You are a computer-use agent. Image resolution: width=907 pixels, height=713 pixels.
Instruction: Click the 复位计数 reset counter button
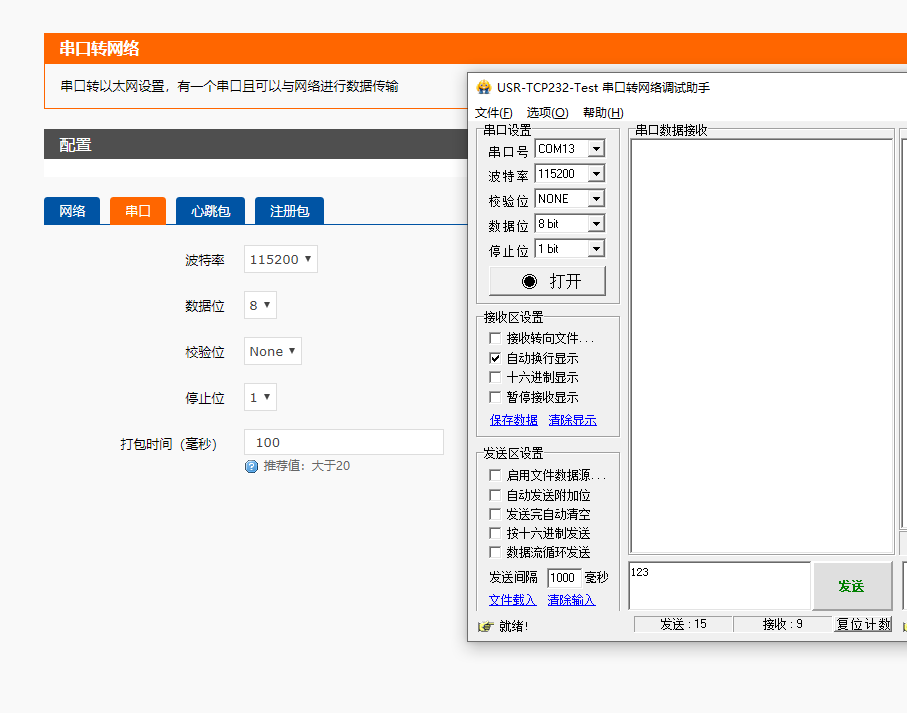(x=863, y=624)
